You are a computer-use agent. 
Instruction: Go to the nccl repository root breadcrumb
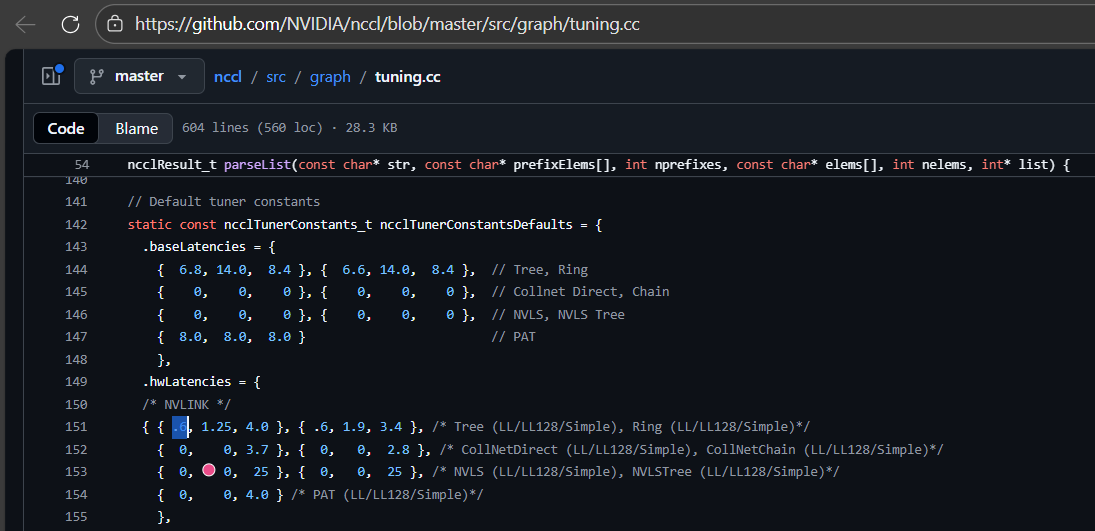pyautogui.click(x=230, y=76)
